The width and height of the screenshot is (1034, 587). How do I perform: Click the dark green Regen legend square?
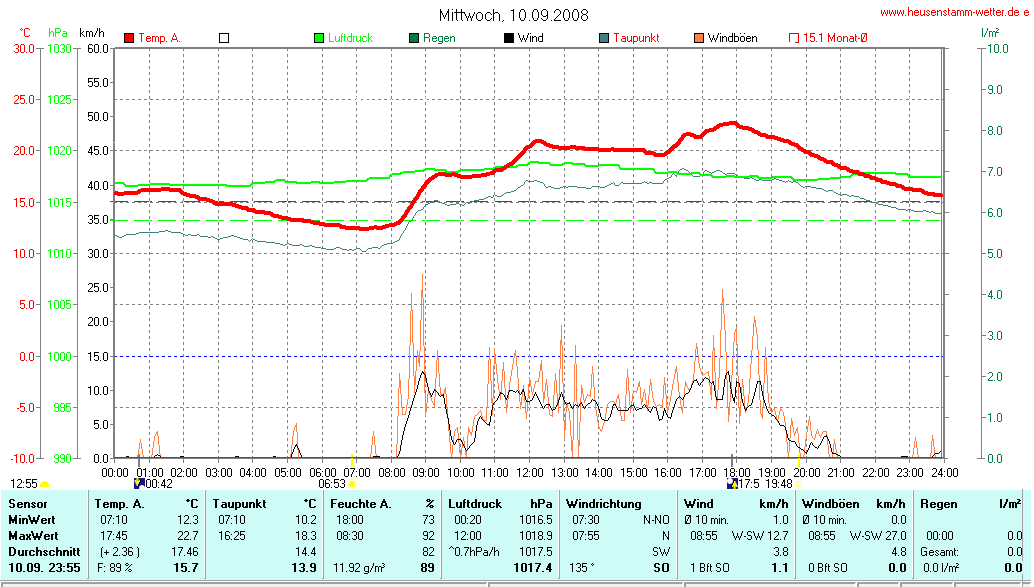click(x=415, y=38)
